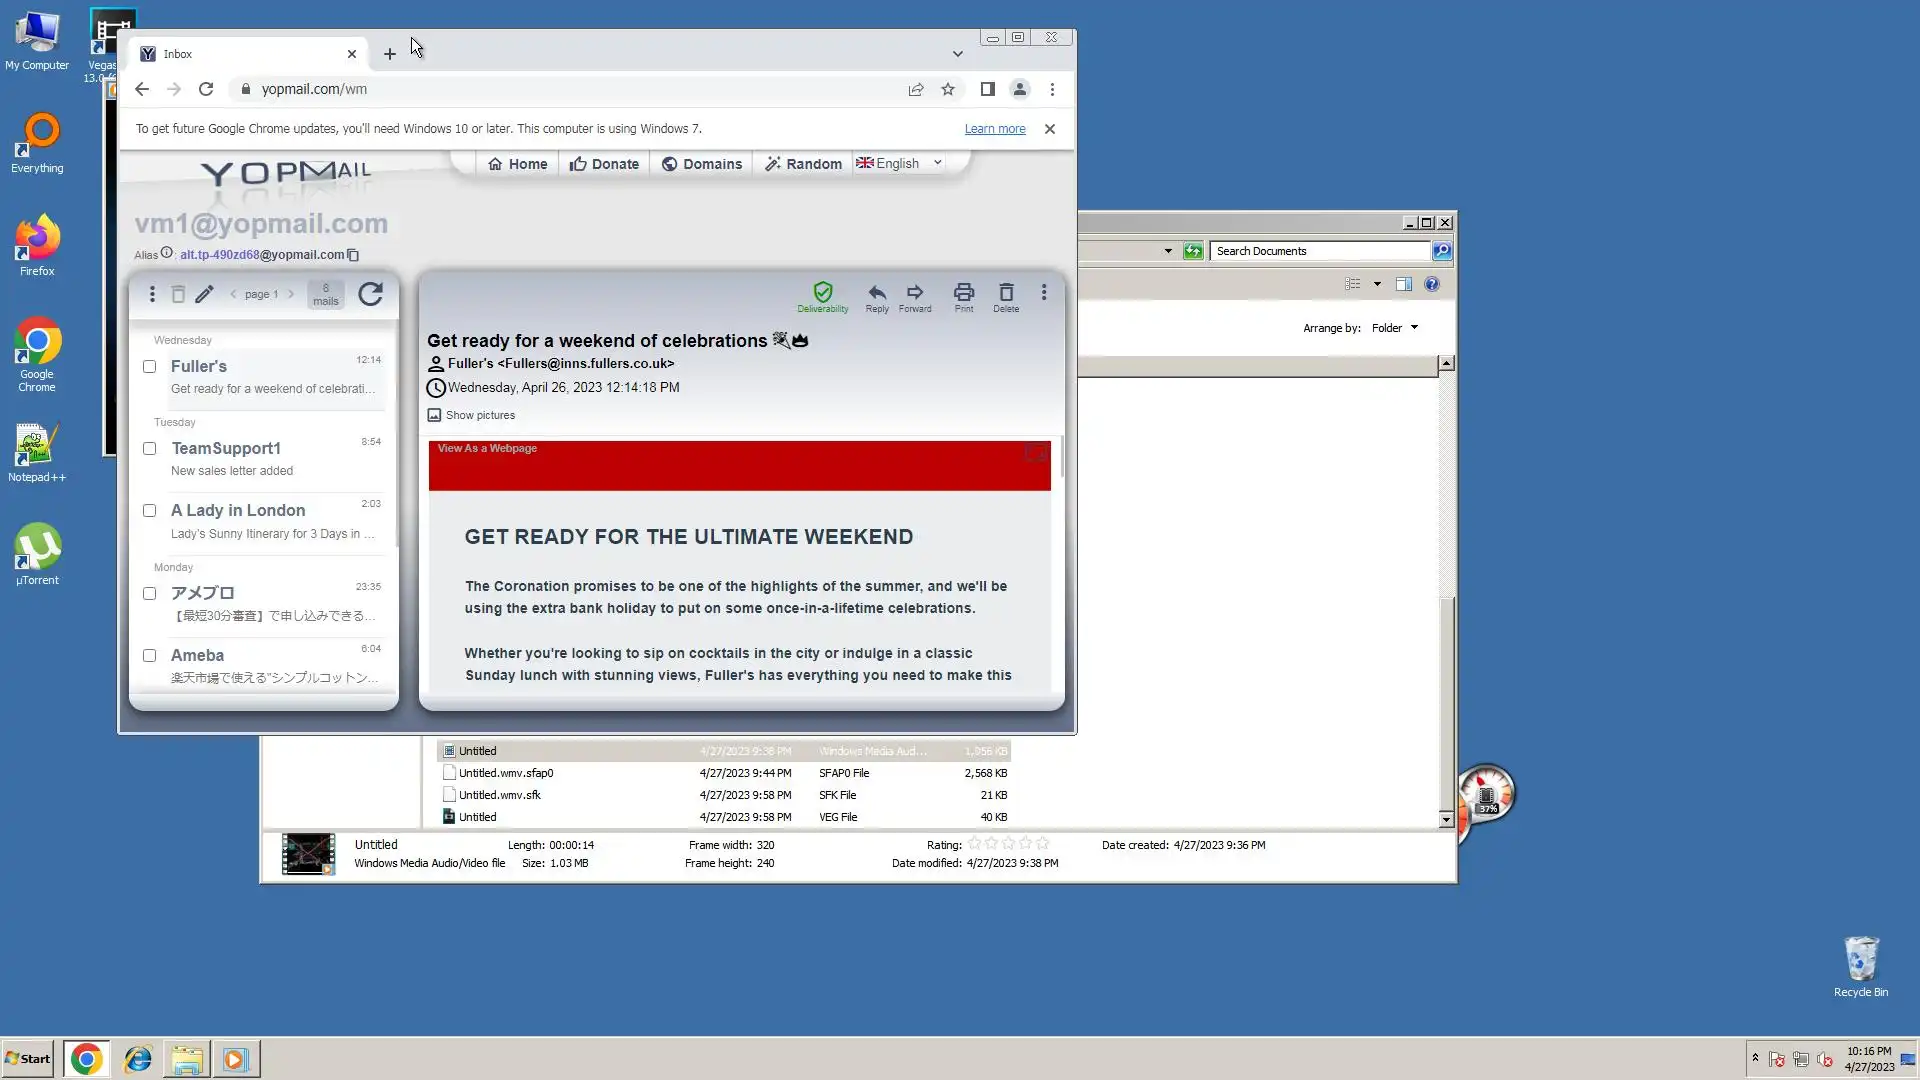This screenshot has height=1080, width=1920.
Task: Delete the open email with trash icon
Action: 1005,293
